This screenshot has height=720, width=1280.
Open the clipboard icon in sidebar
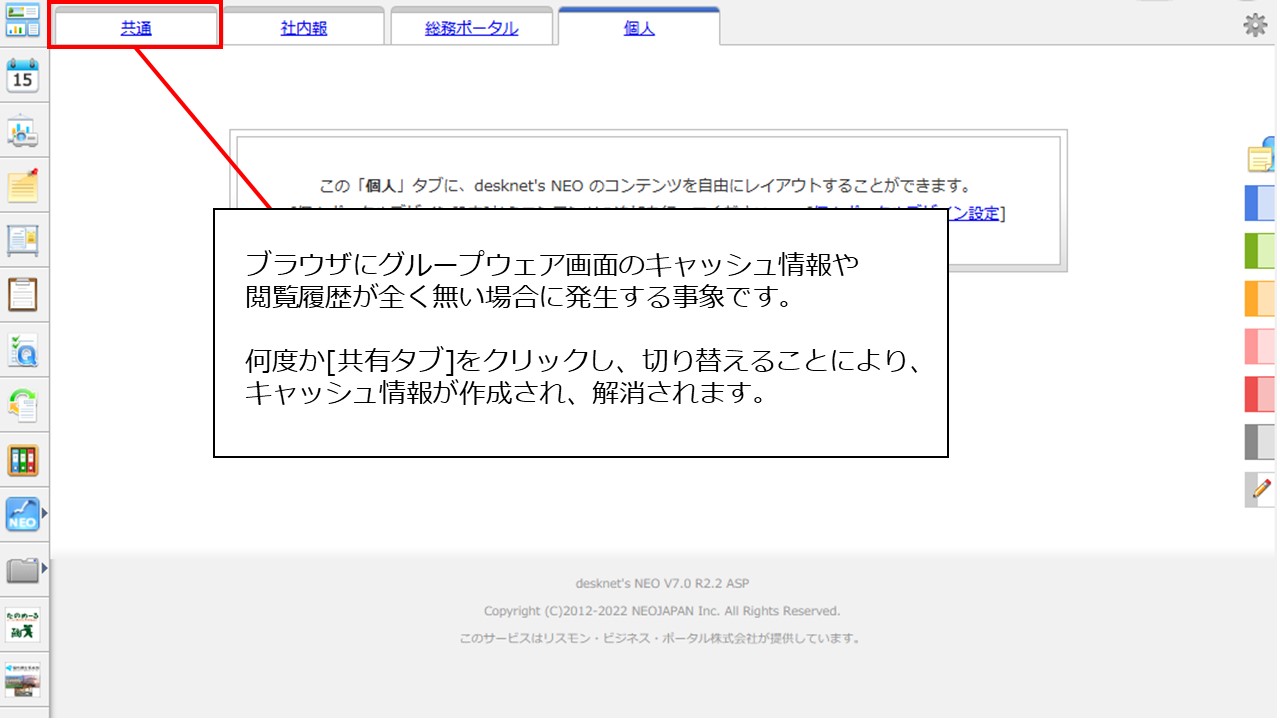click(x=22, y=295)
